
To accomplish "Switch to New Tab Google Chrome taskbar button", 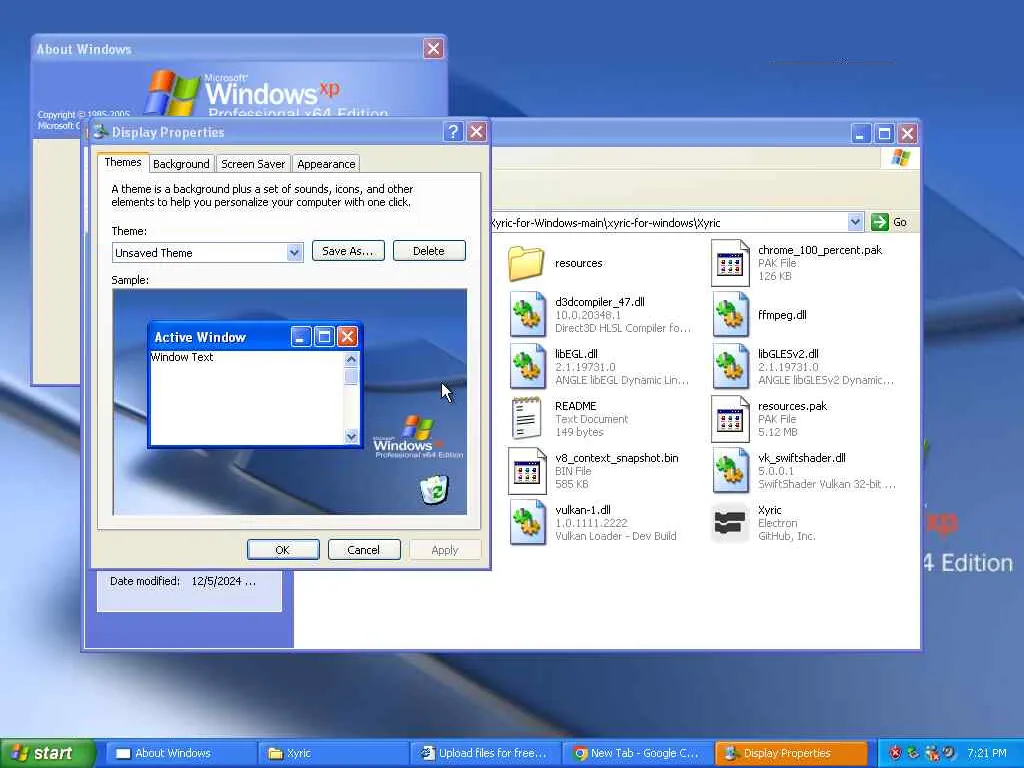I will pyautogui.click(x=639, y=753).
